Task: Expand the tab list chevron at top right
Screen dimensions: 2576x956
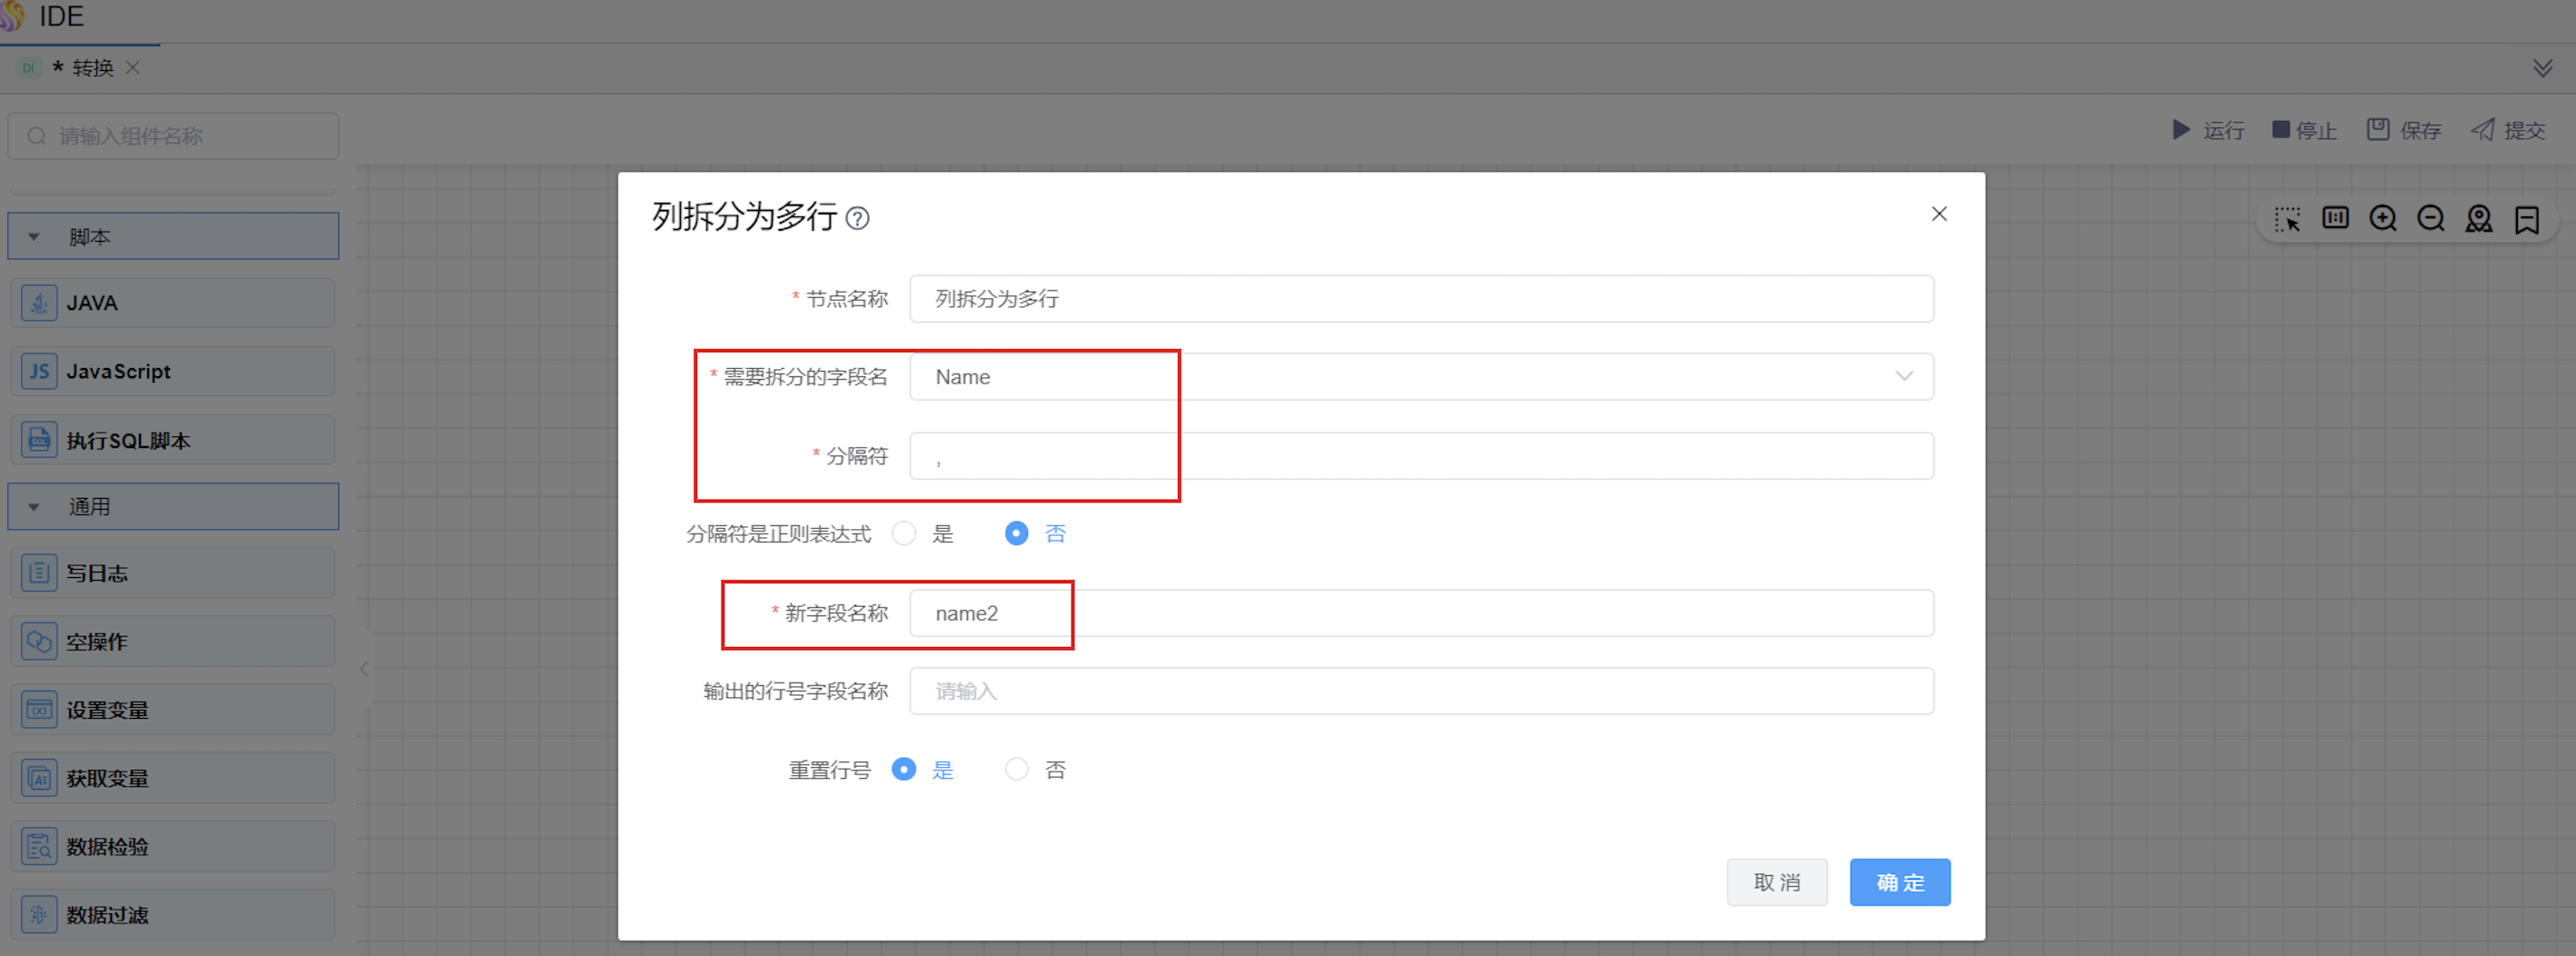Action: pos(2542,68)
